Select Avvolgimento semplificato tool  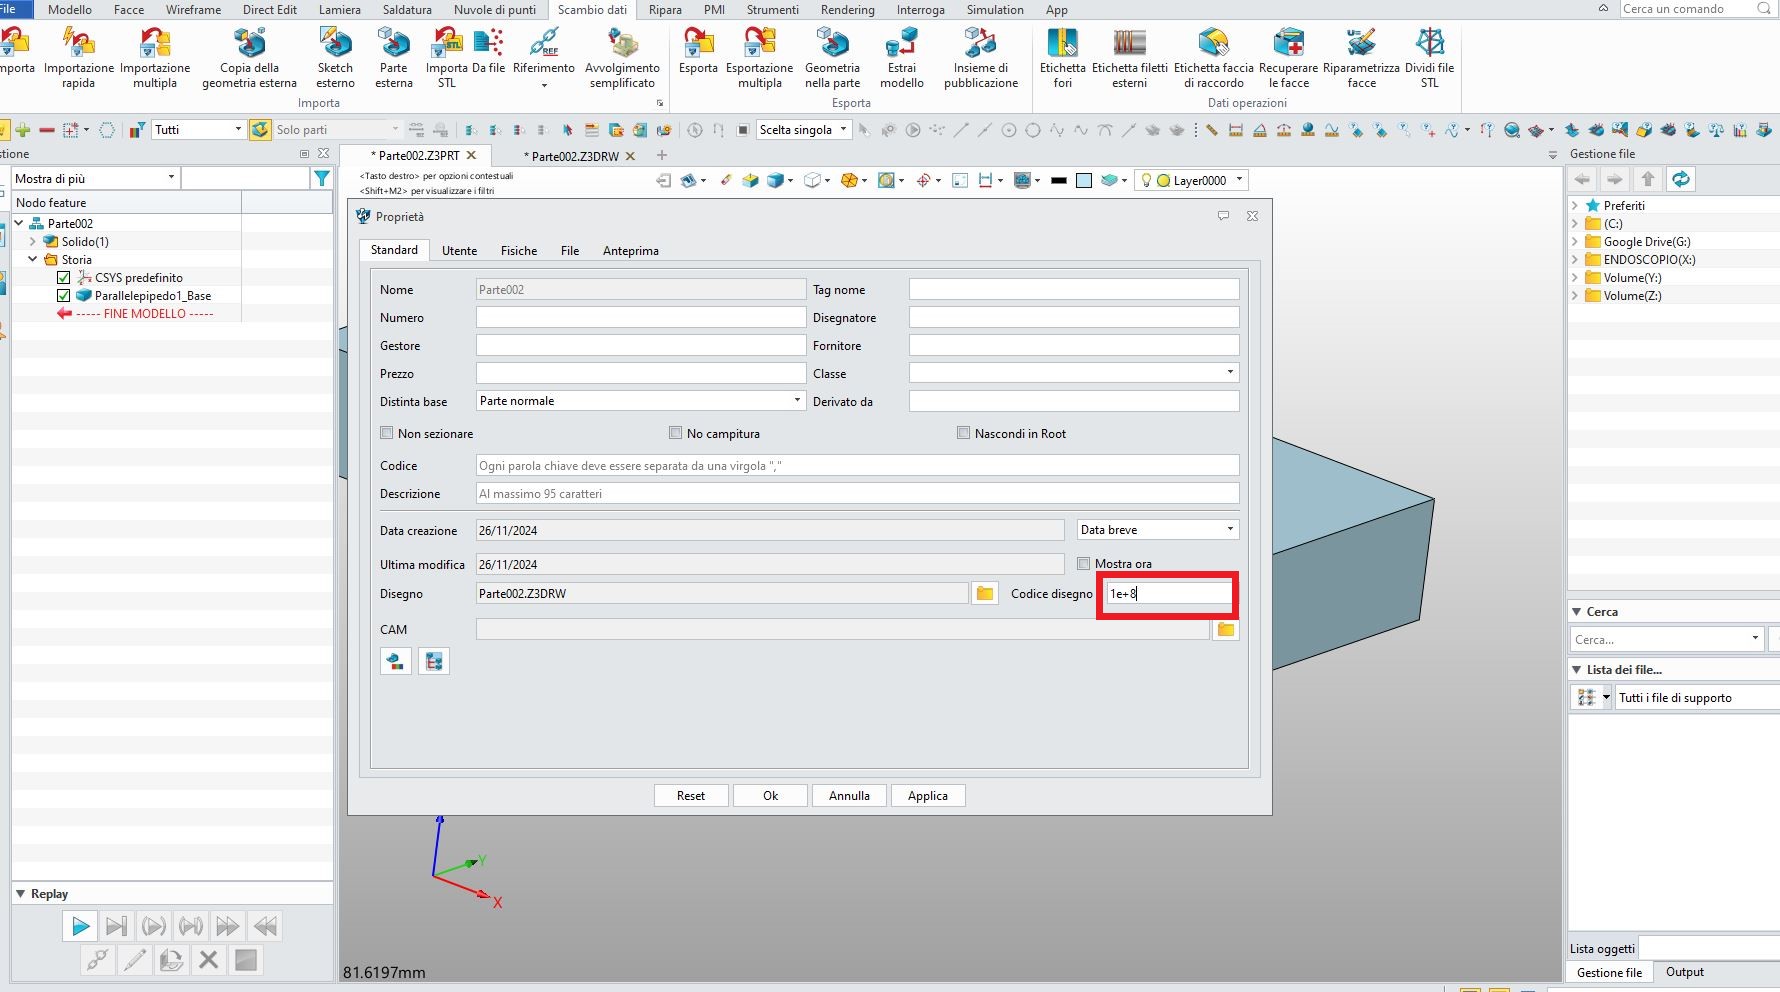coord(622,58)
